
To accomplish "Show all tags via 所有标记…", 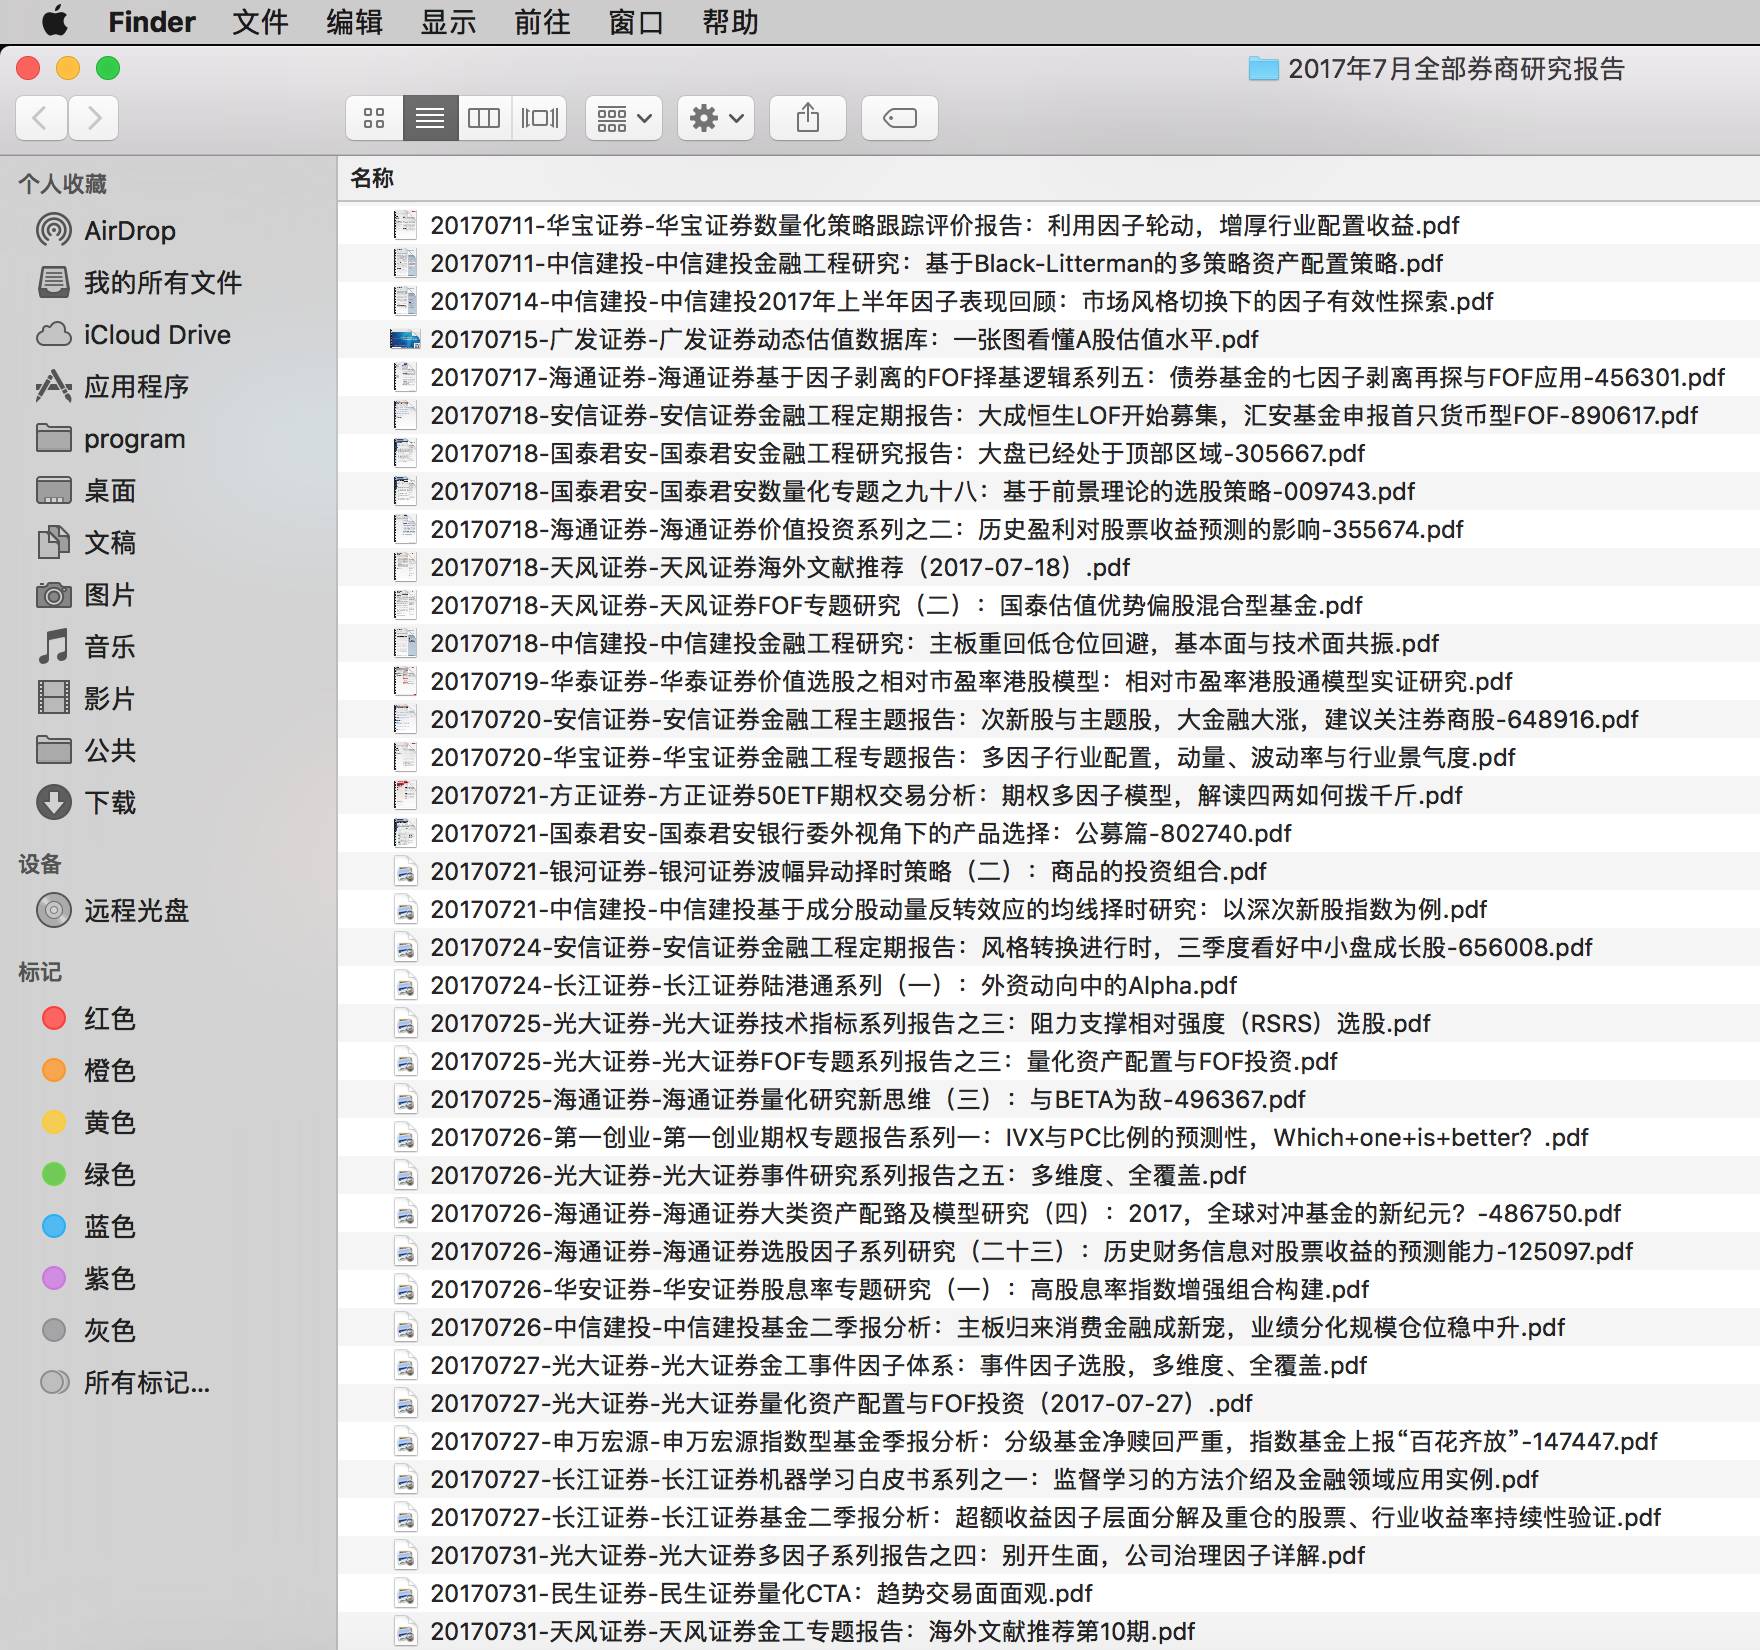I will [125, 1383].
